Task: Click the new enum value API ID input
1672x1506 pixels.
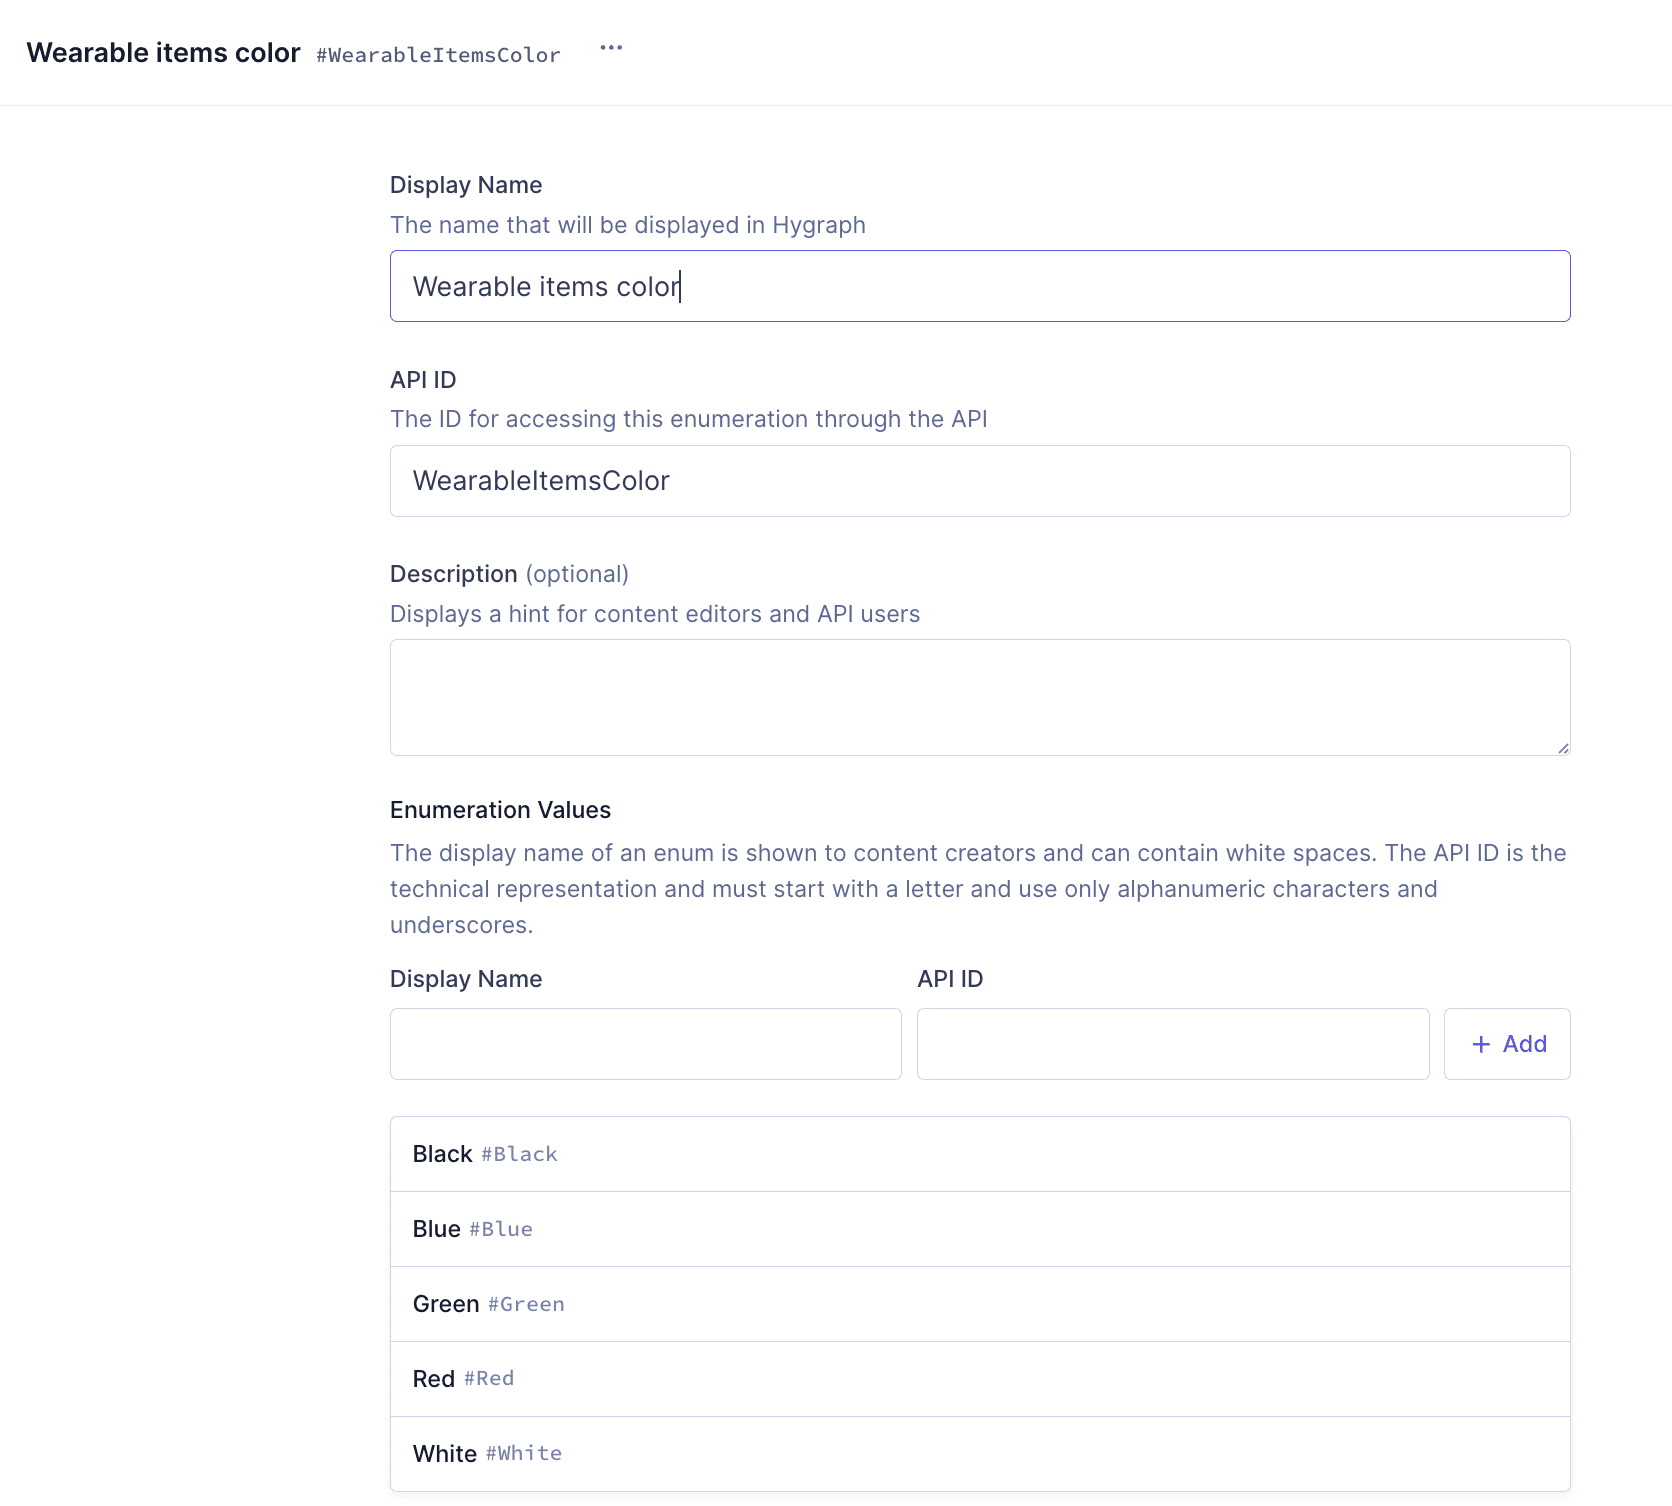Action: click(x=1172, y=1044)
